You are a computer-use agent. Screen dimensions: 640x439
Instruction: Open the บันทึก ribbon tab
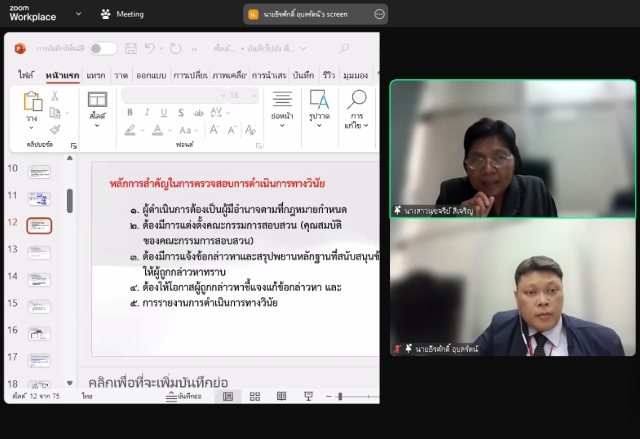[303, 75]
